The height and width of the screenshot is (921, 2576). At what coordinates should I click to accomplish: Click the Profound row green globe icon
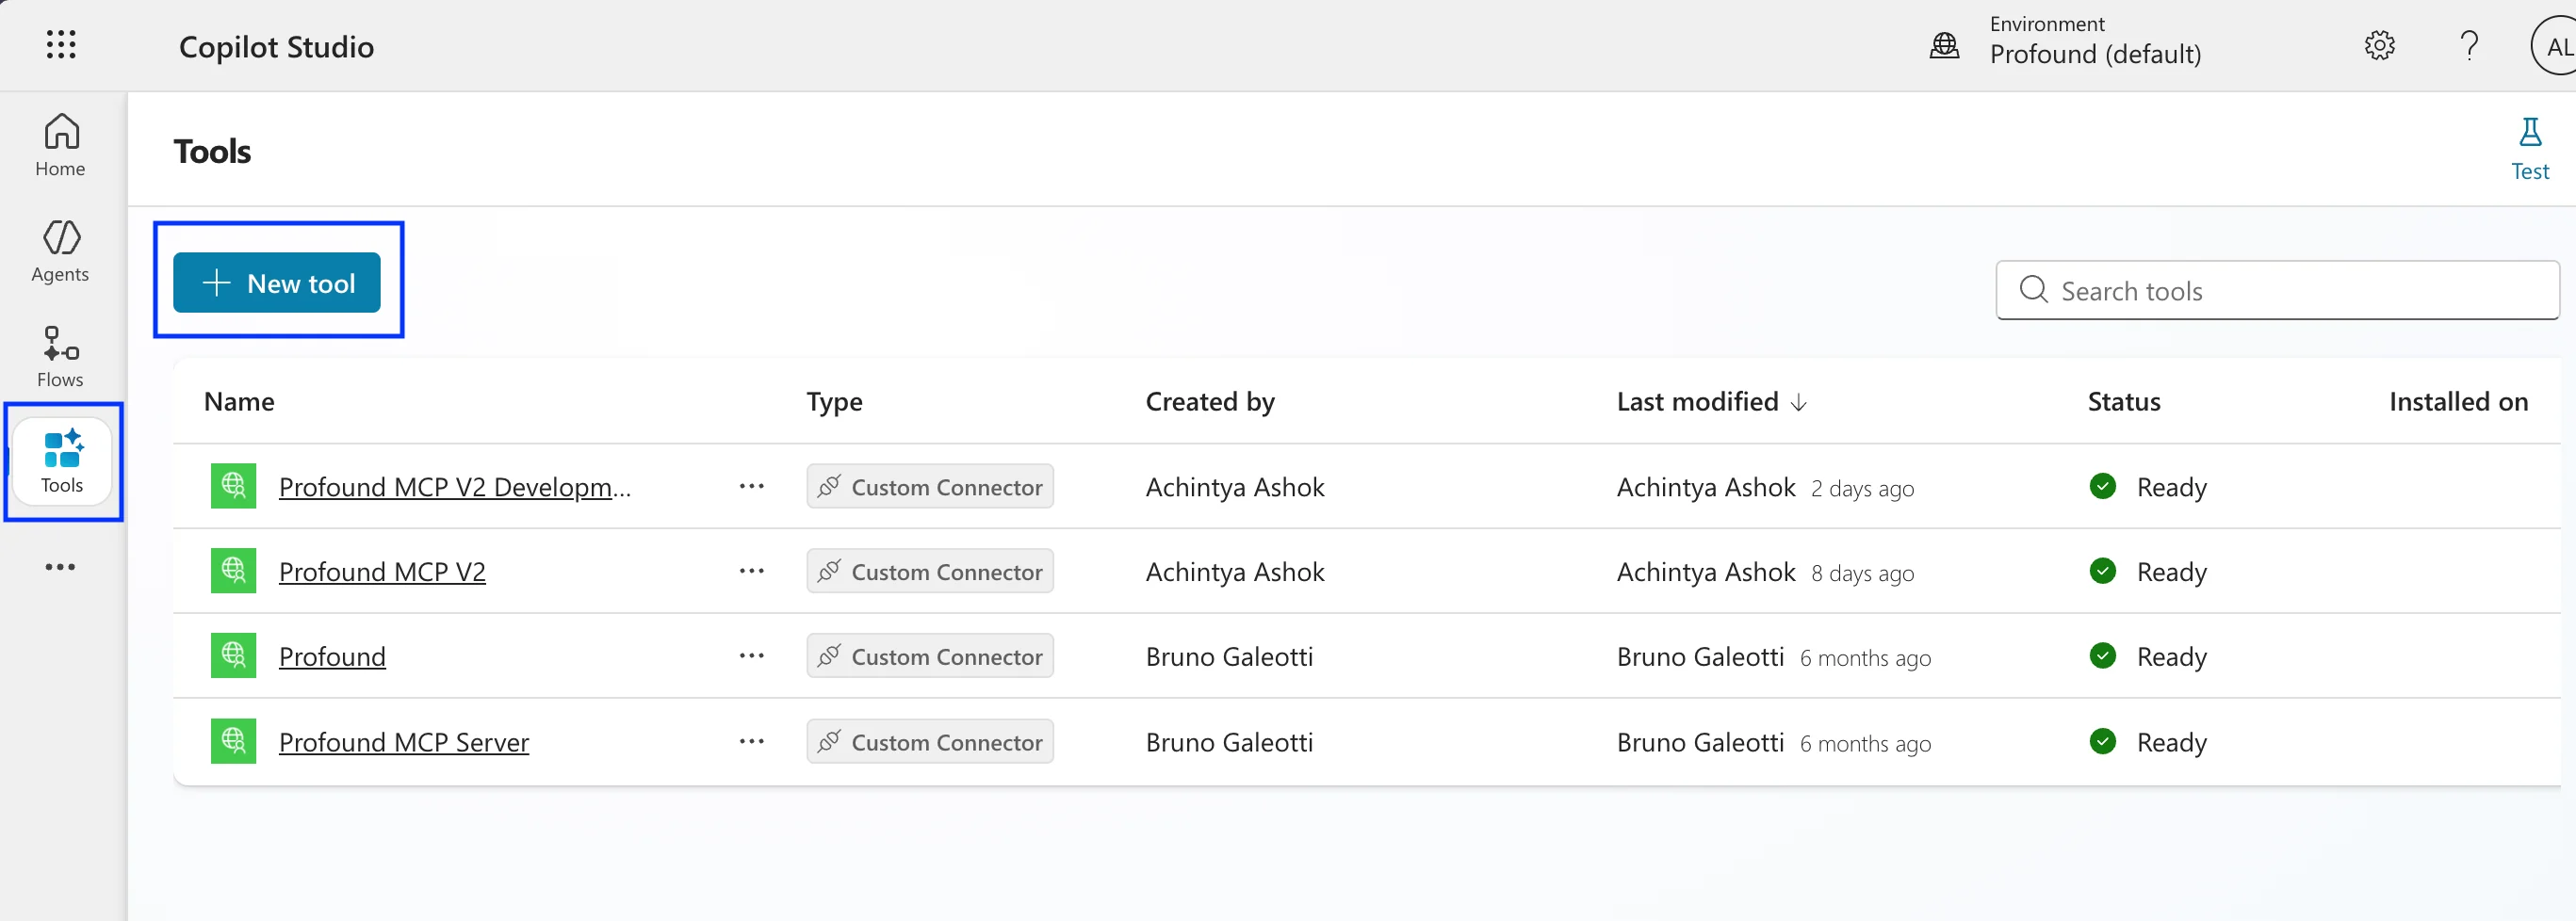click(x=233, y=656)
